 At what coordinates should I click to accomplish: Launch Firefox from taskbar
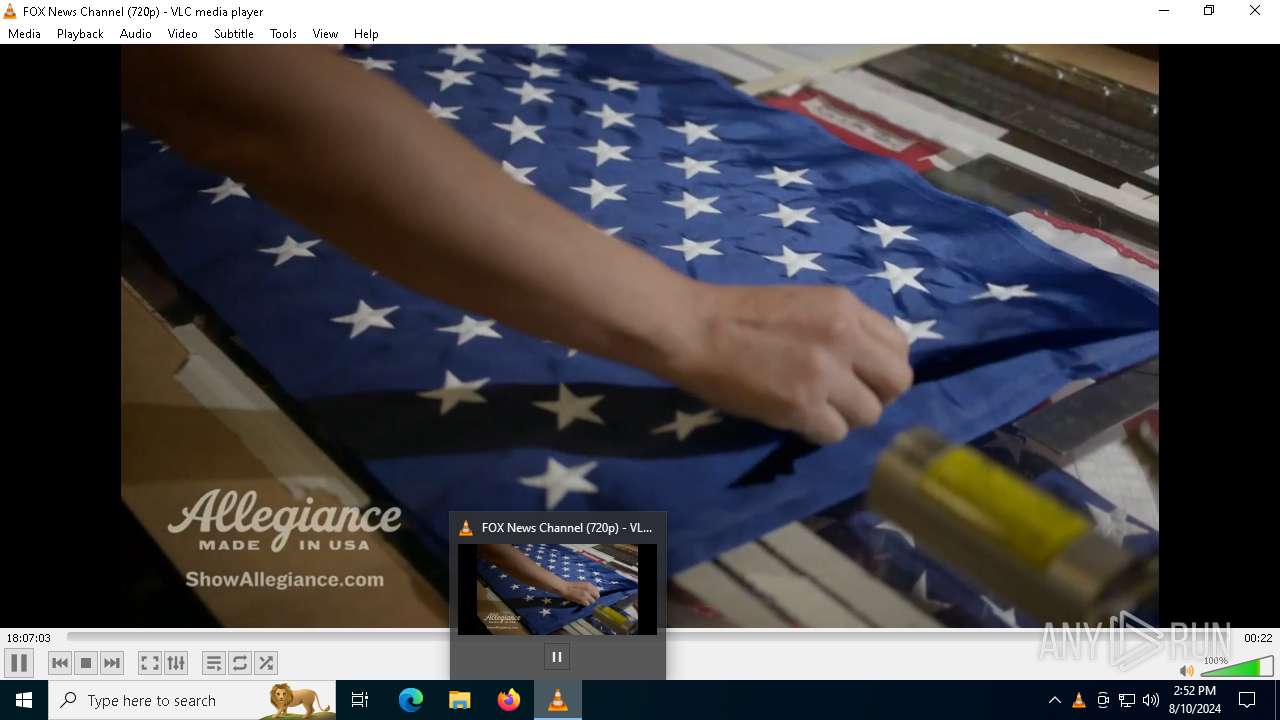(x=509, y=700)
